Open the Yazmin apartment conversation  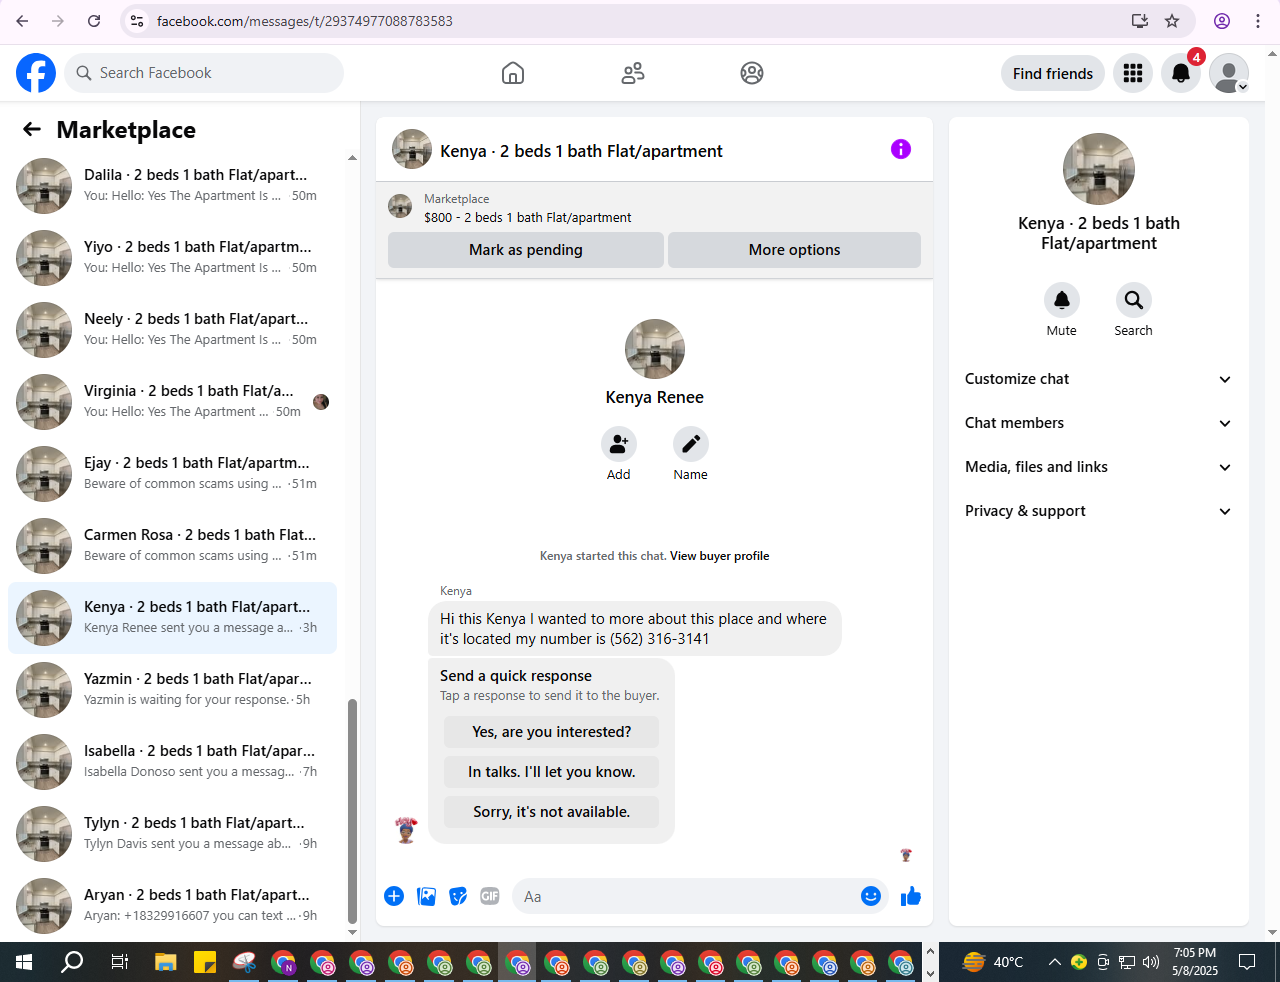click(172, 689)
